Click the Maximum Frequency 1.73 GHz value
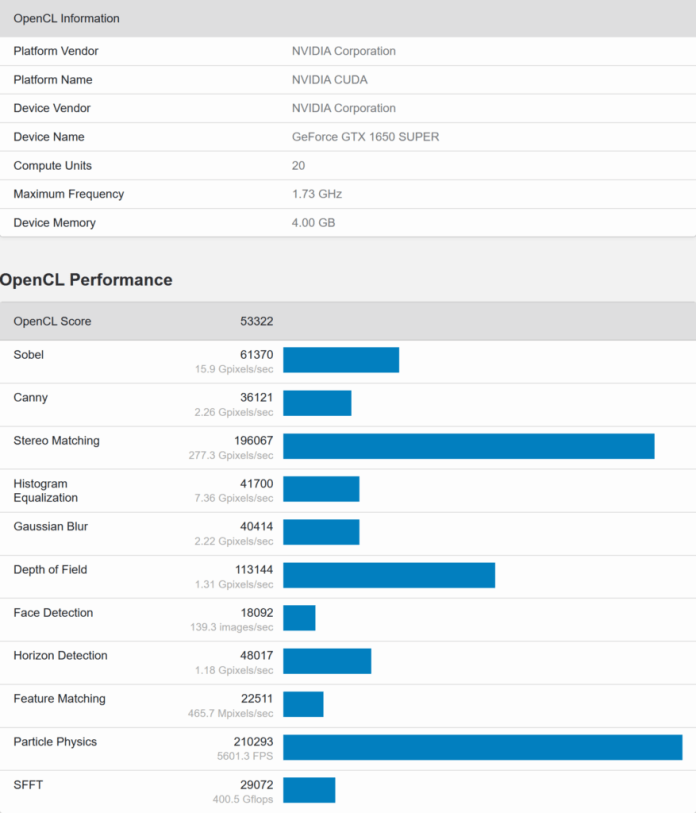Image resolution: width=696 pixels, height=813 pixels. [x=316, y=194]
